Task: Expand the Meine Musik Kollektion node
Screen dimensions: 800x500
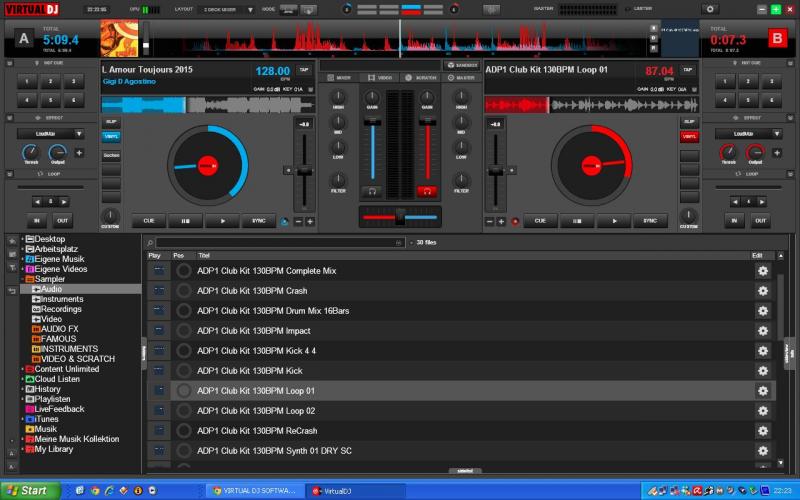Action: (22, 439)
